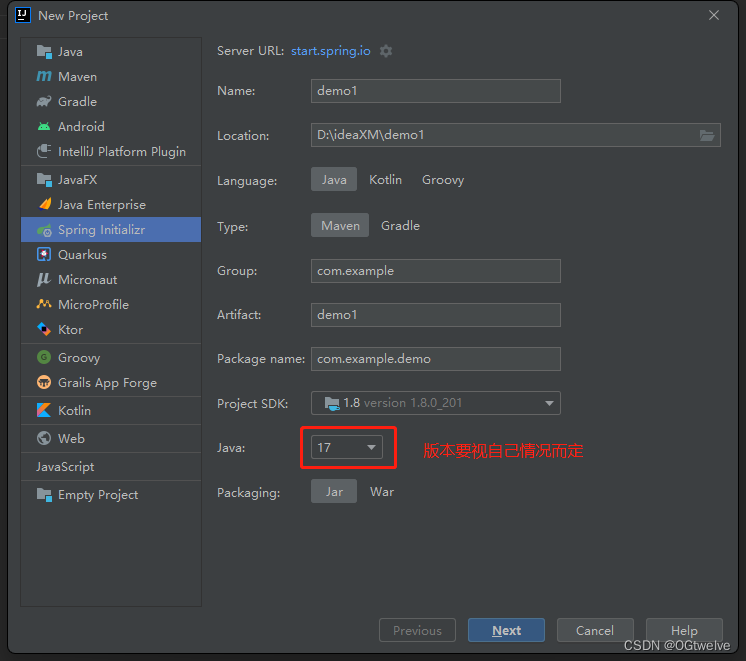746x661 pixels.
Task: Pick the Android robot icon
Action: pos(44,127)
